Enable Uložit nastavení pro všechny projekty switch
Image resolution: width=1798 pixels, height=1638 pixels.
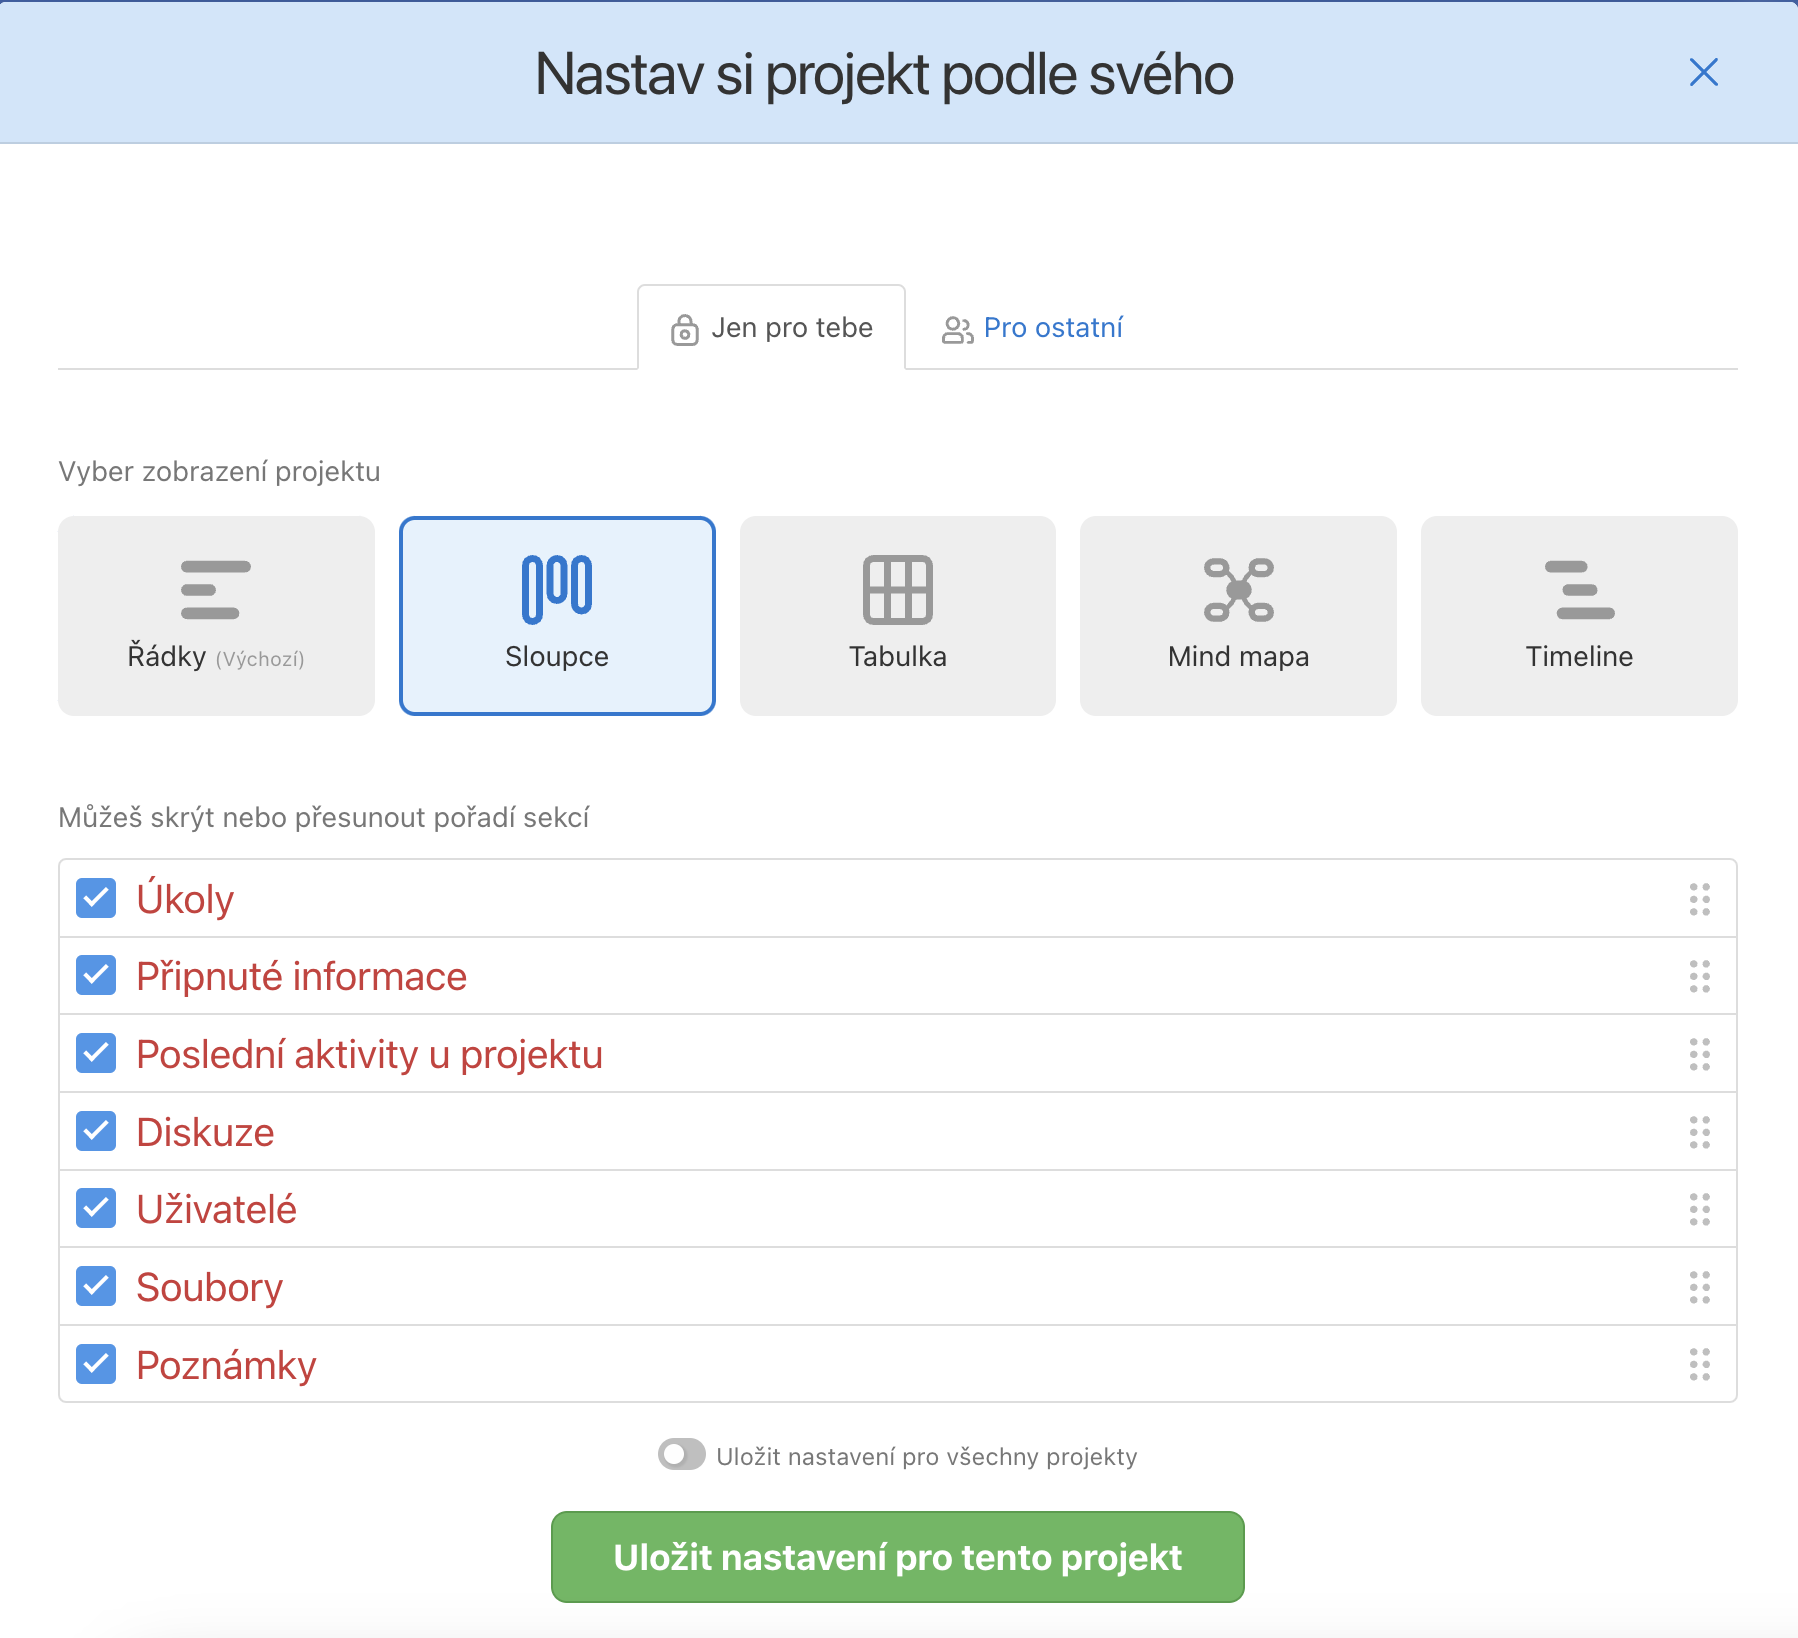[x=682, y=1454]
